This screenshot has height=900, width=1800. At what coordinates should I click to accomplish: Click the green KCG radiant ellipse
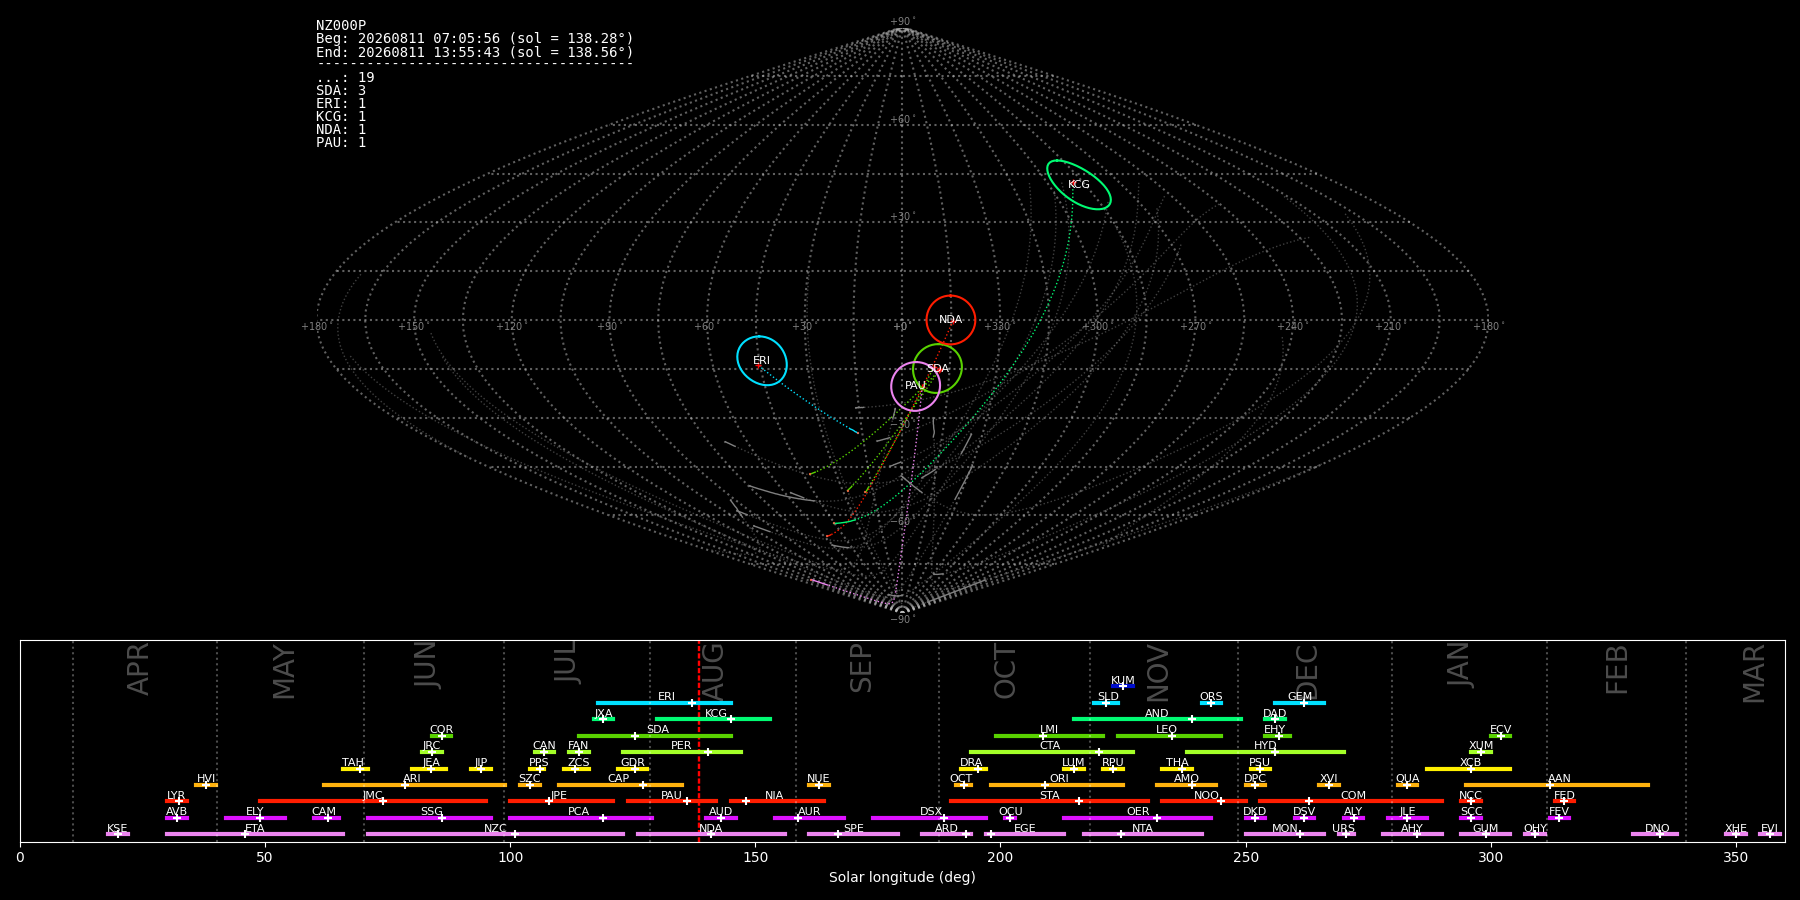point(1079,185)
